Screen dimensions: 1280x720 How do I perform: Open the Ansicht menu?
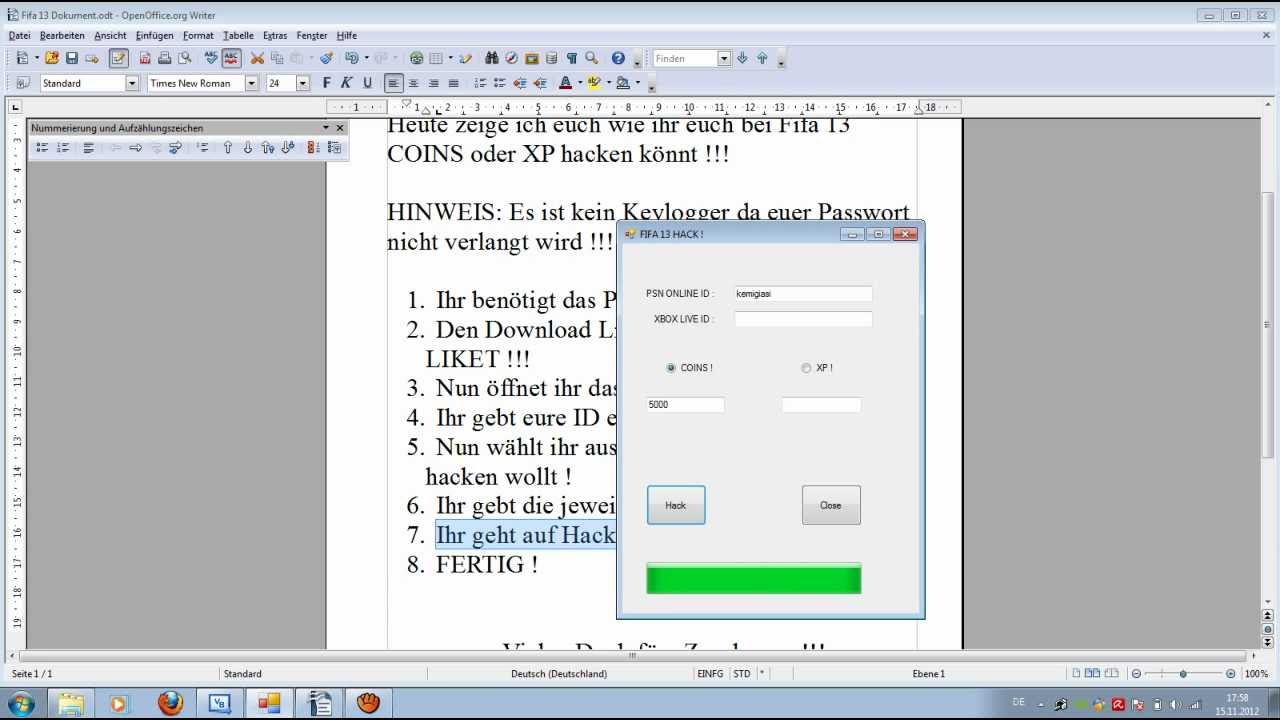point(110,35)
